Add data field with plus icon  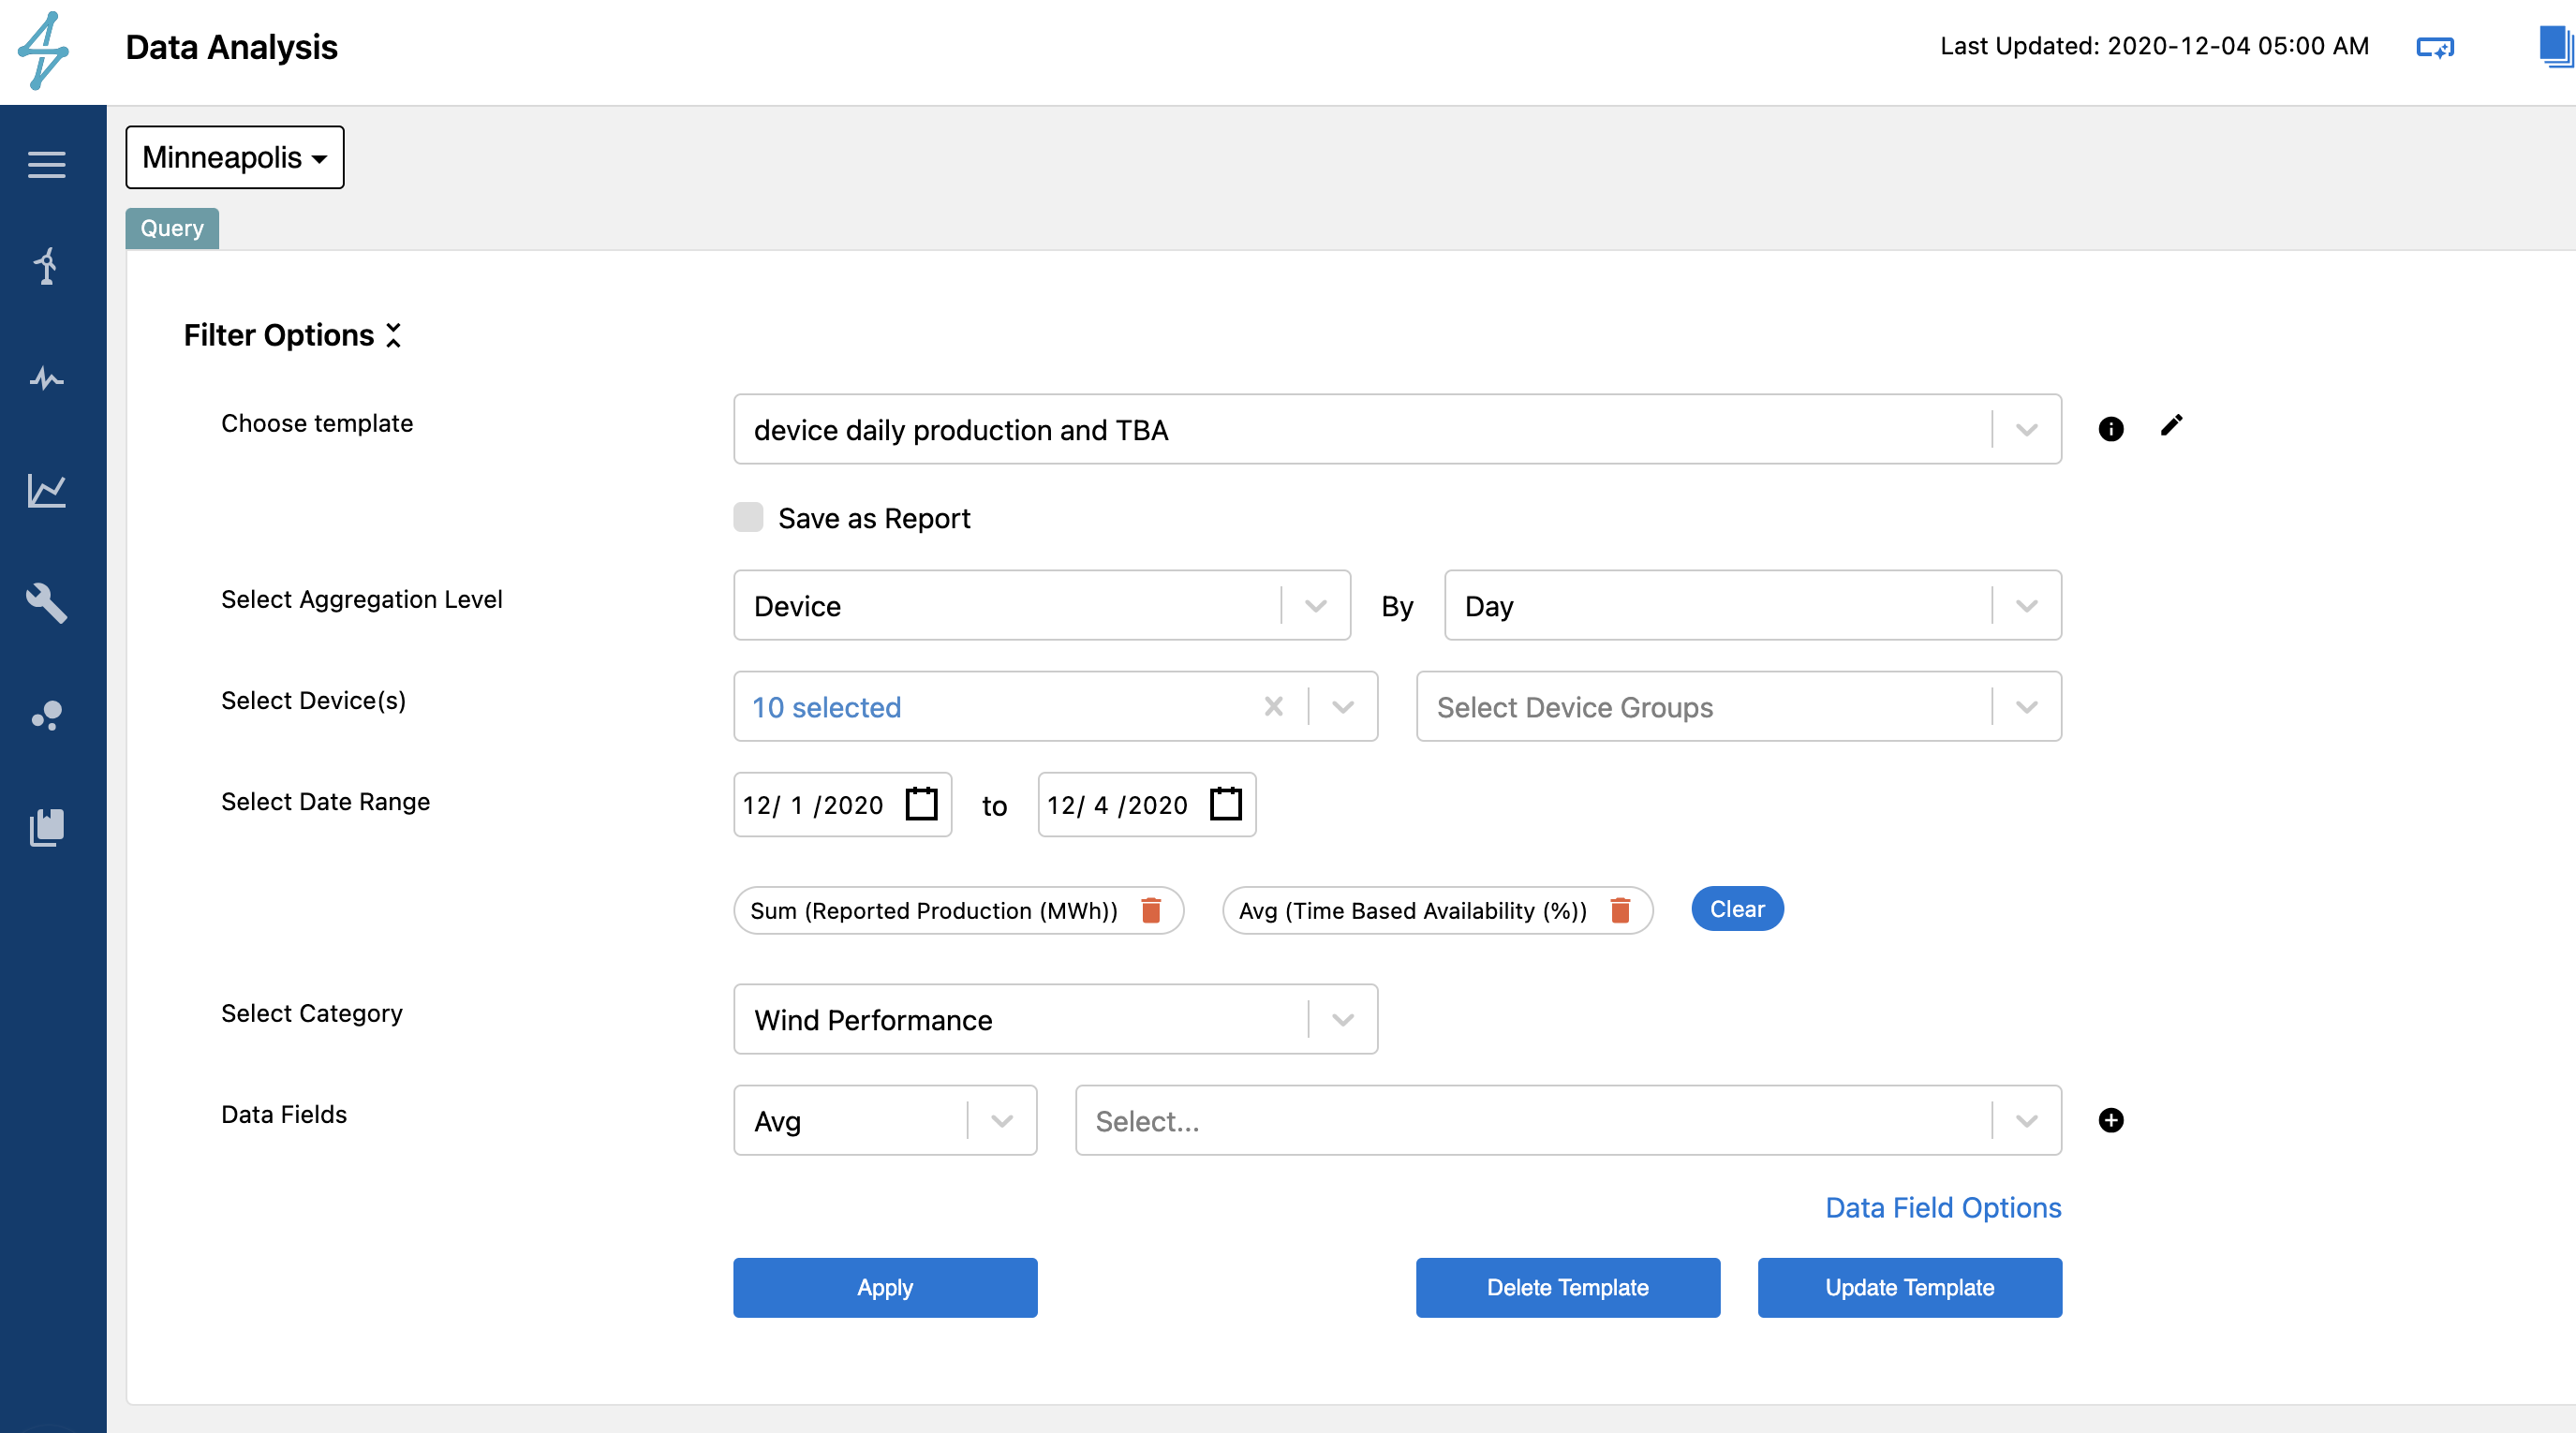[2110, 1120]
